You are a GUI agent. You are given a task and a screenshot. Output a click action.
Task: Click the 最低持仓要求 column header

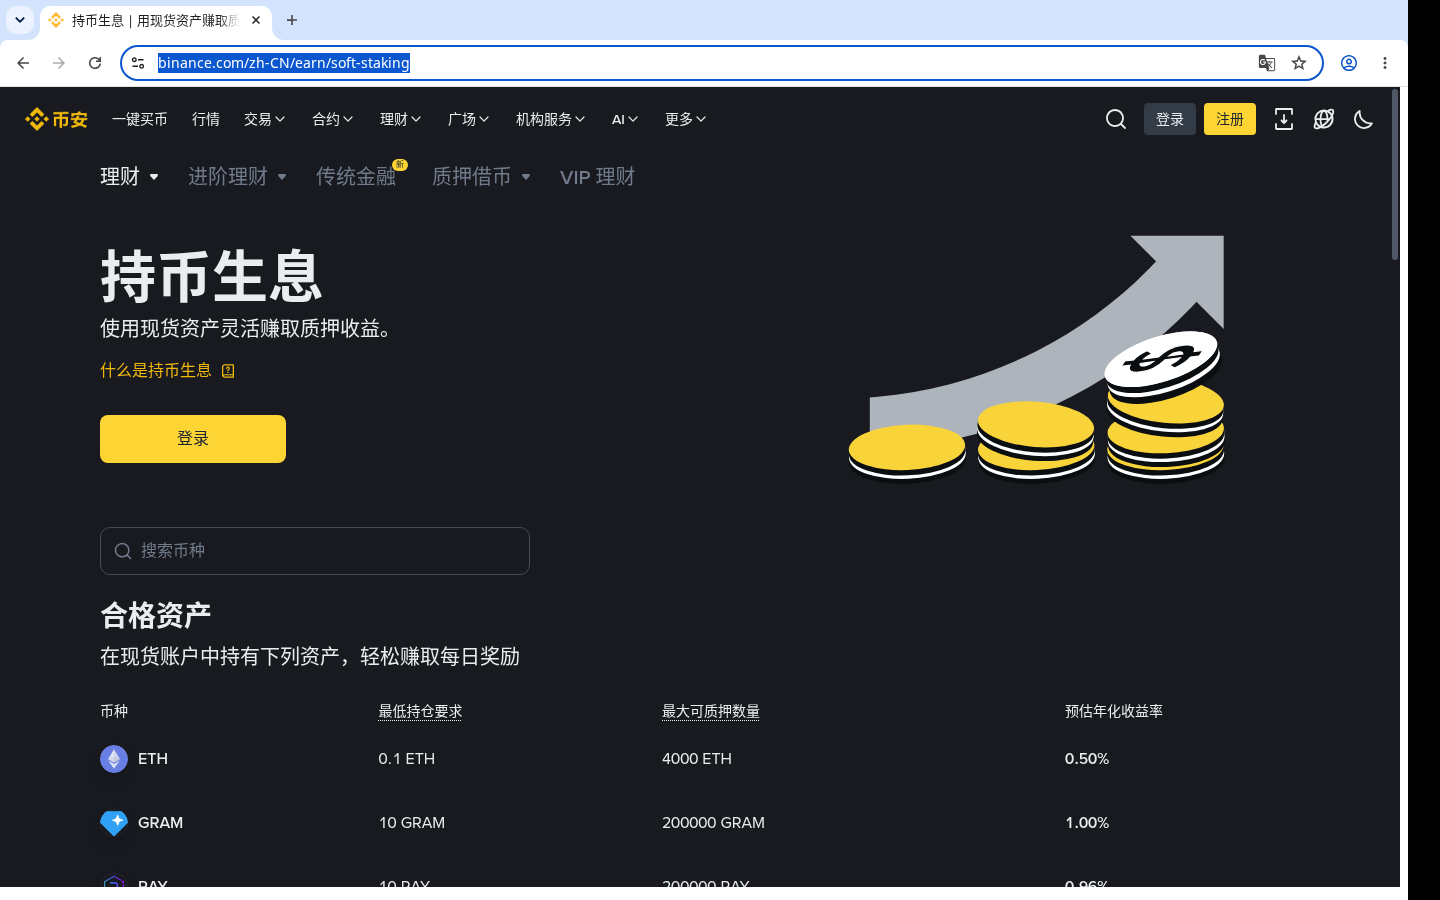tap(420, 711)
